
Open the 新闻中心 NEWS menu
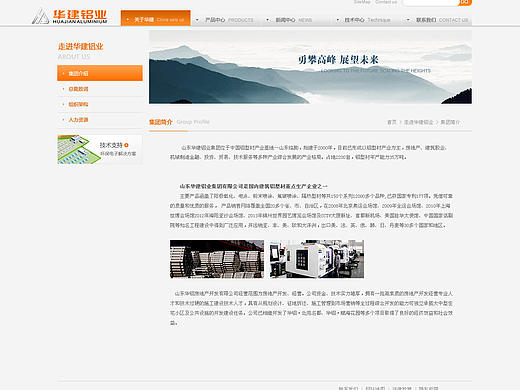294,20
